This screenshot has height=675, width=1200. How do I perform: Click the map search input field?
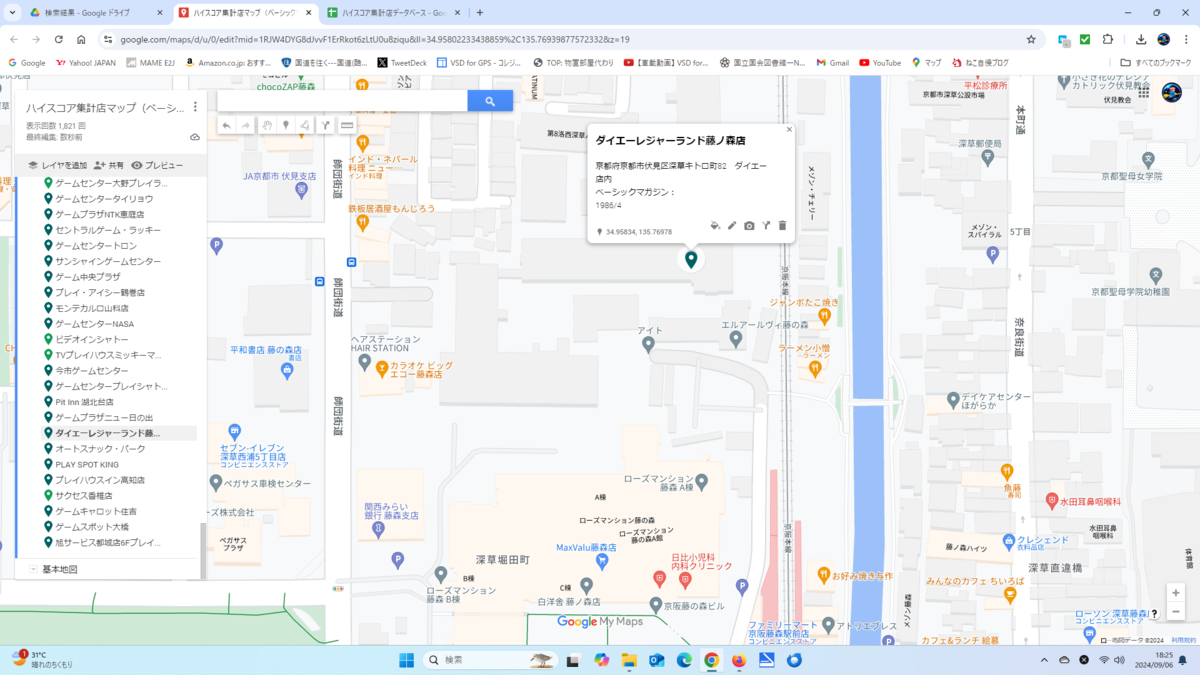[x=342, y=101]
